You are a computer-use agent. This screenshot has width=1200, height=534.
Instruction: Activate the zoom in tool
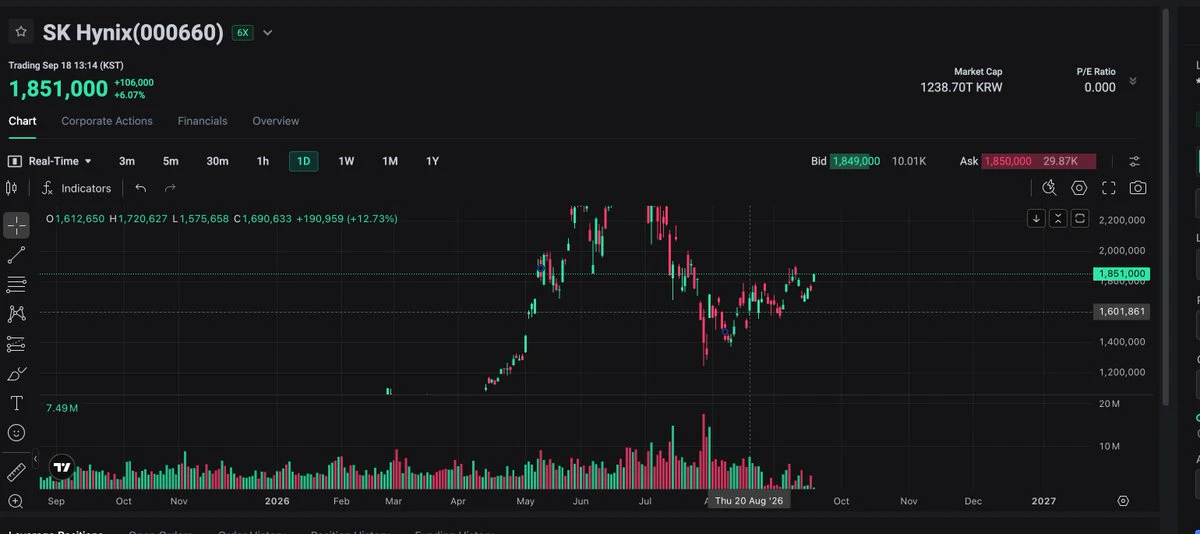(16, 501)
